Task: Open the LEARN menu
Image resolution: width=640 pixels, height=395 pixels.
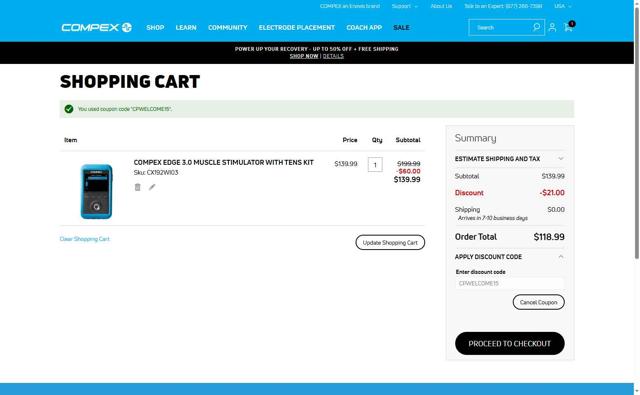Action: 186,27
